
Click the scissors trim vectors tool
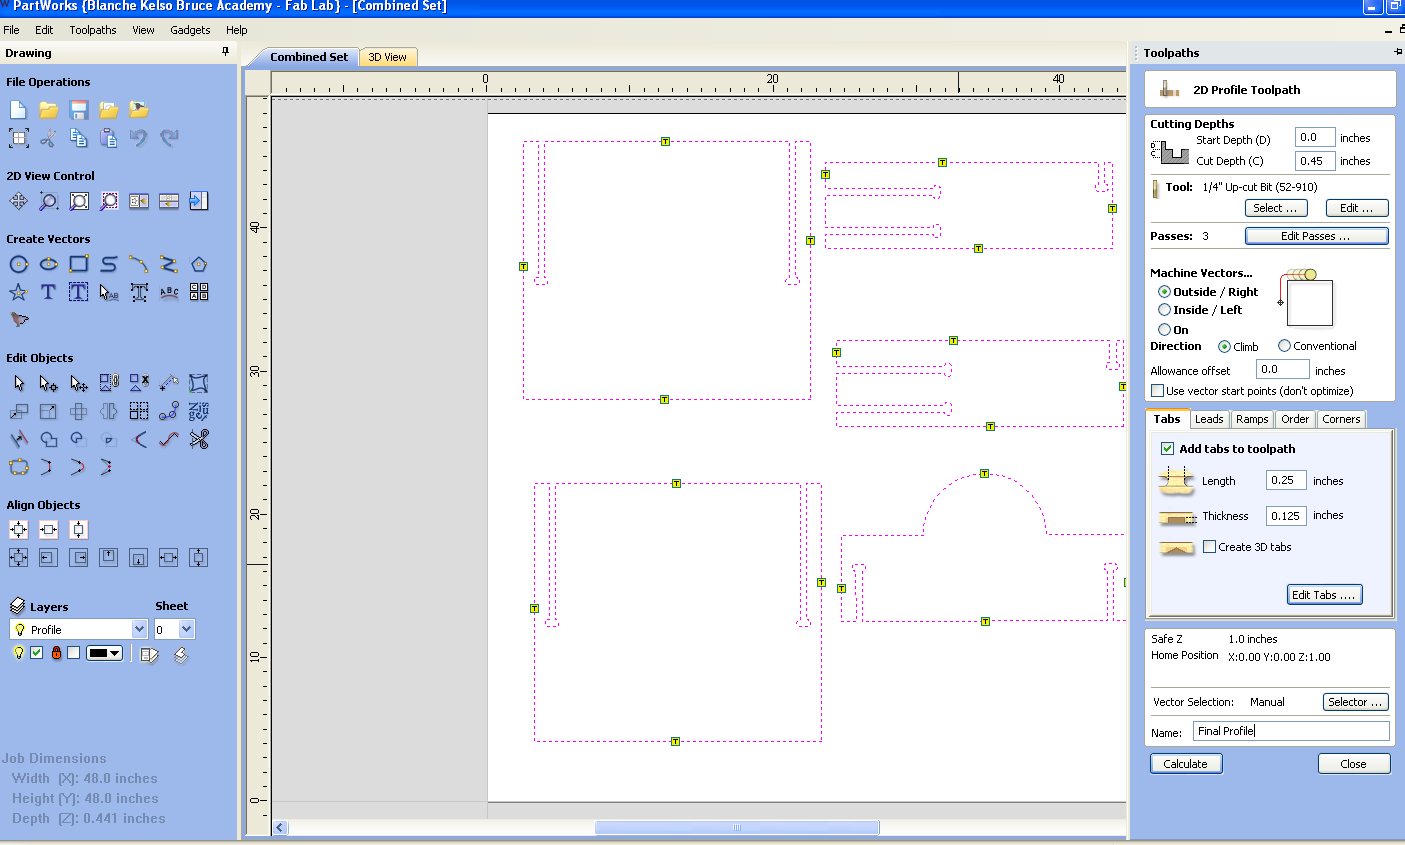(199, 439)
